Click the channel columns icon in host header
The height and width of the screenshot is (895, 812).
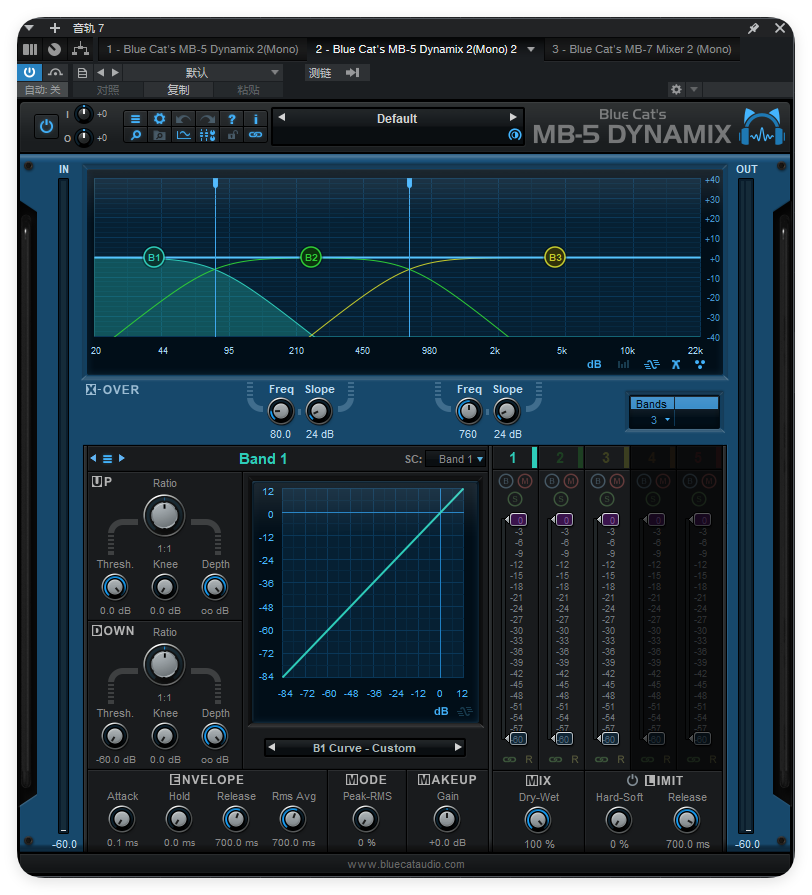(30, 50)
